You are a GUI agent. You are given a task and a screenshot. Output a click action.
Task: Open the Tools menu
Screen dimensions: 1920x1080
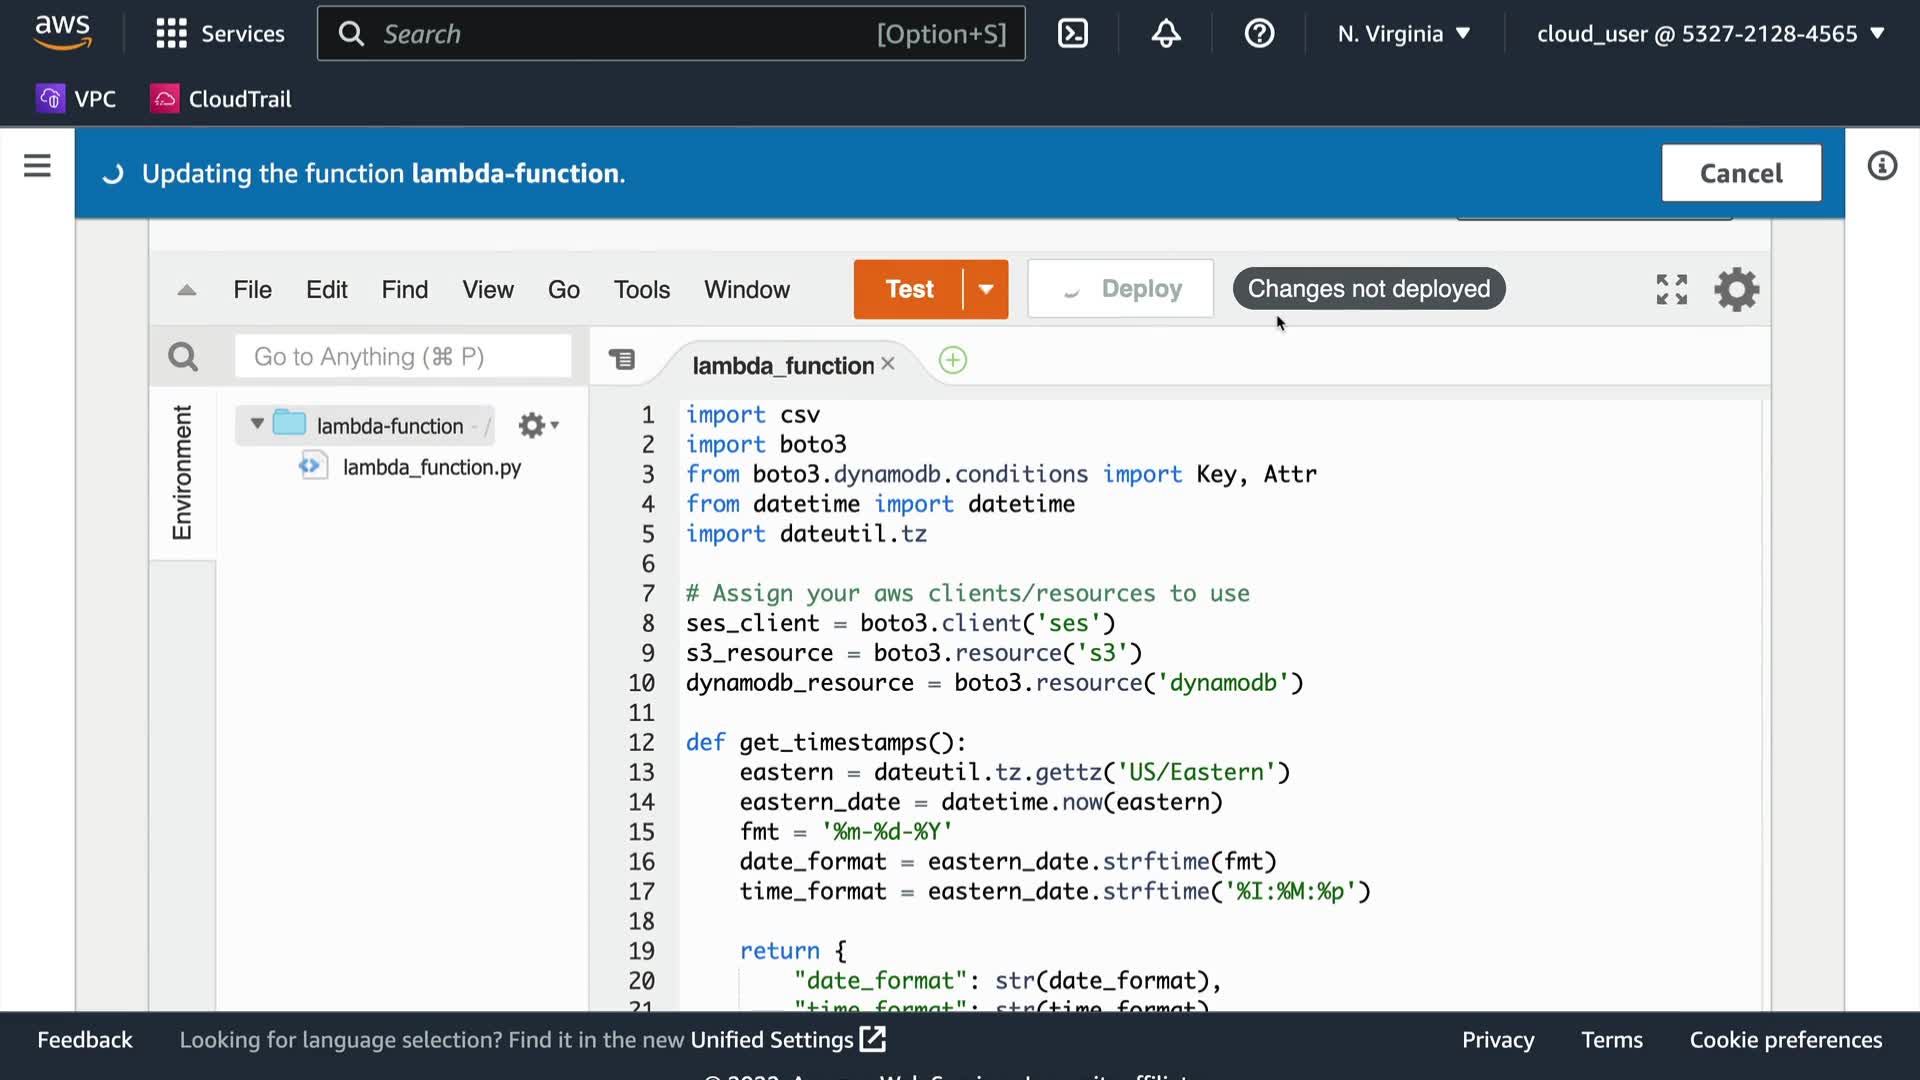[x=641, y=290]
